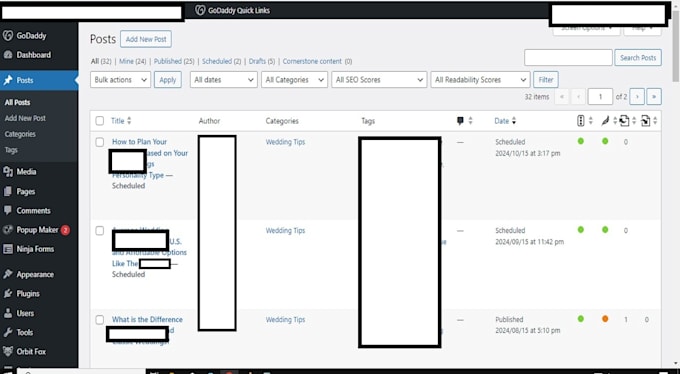Filter by Mine (24) posts

(x=133, y=62)
